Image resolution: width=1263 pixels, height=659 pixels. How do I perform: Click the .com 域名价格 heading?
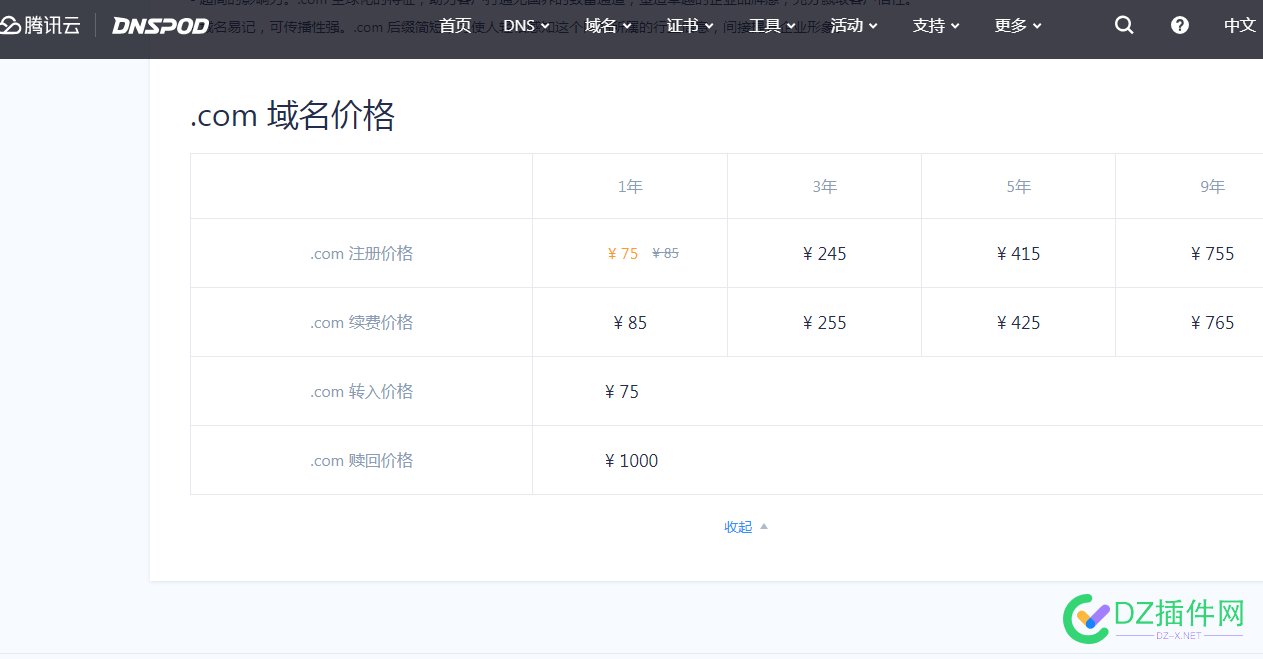click(293, 116)
